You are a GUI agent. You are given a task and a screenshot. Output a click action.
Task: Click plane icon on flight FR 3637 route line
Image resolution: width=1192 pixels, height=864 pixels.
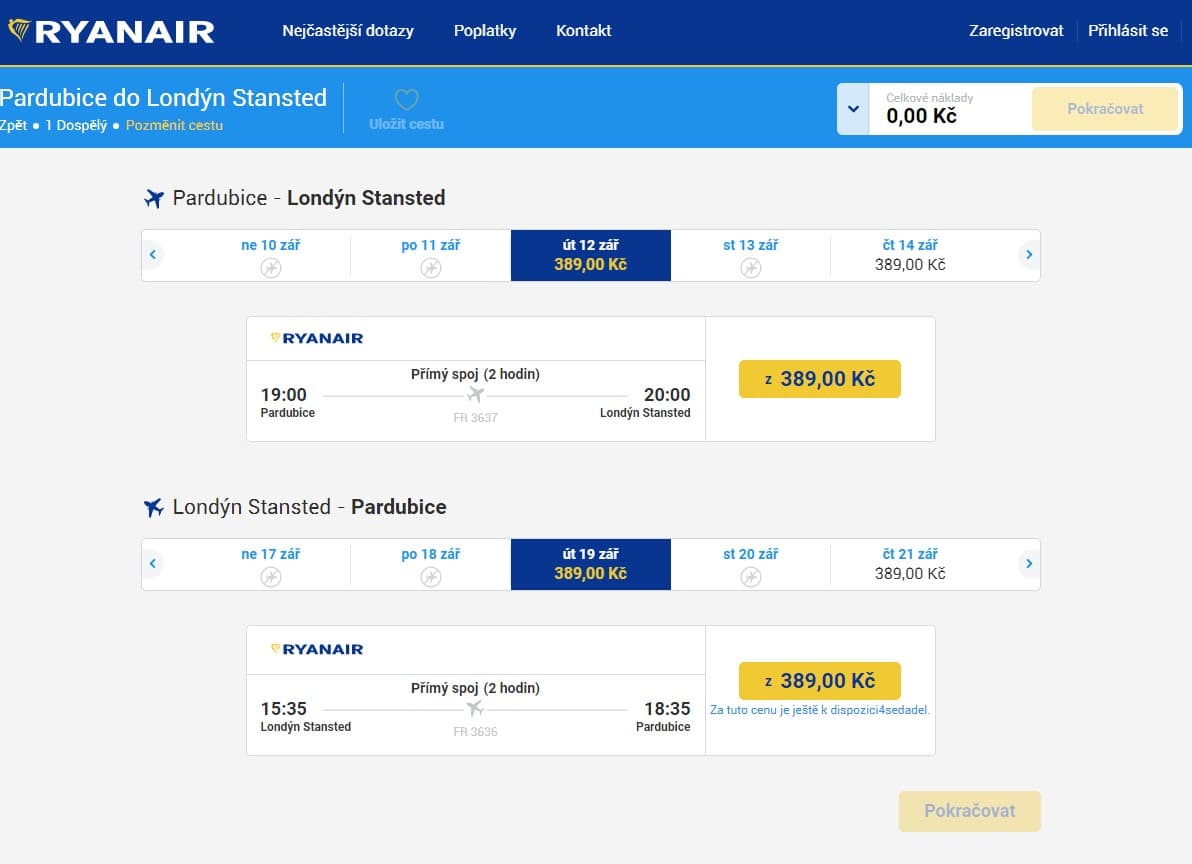tap(476, 394)
